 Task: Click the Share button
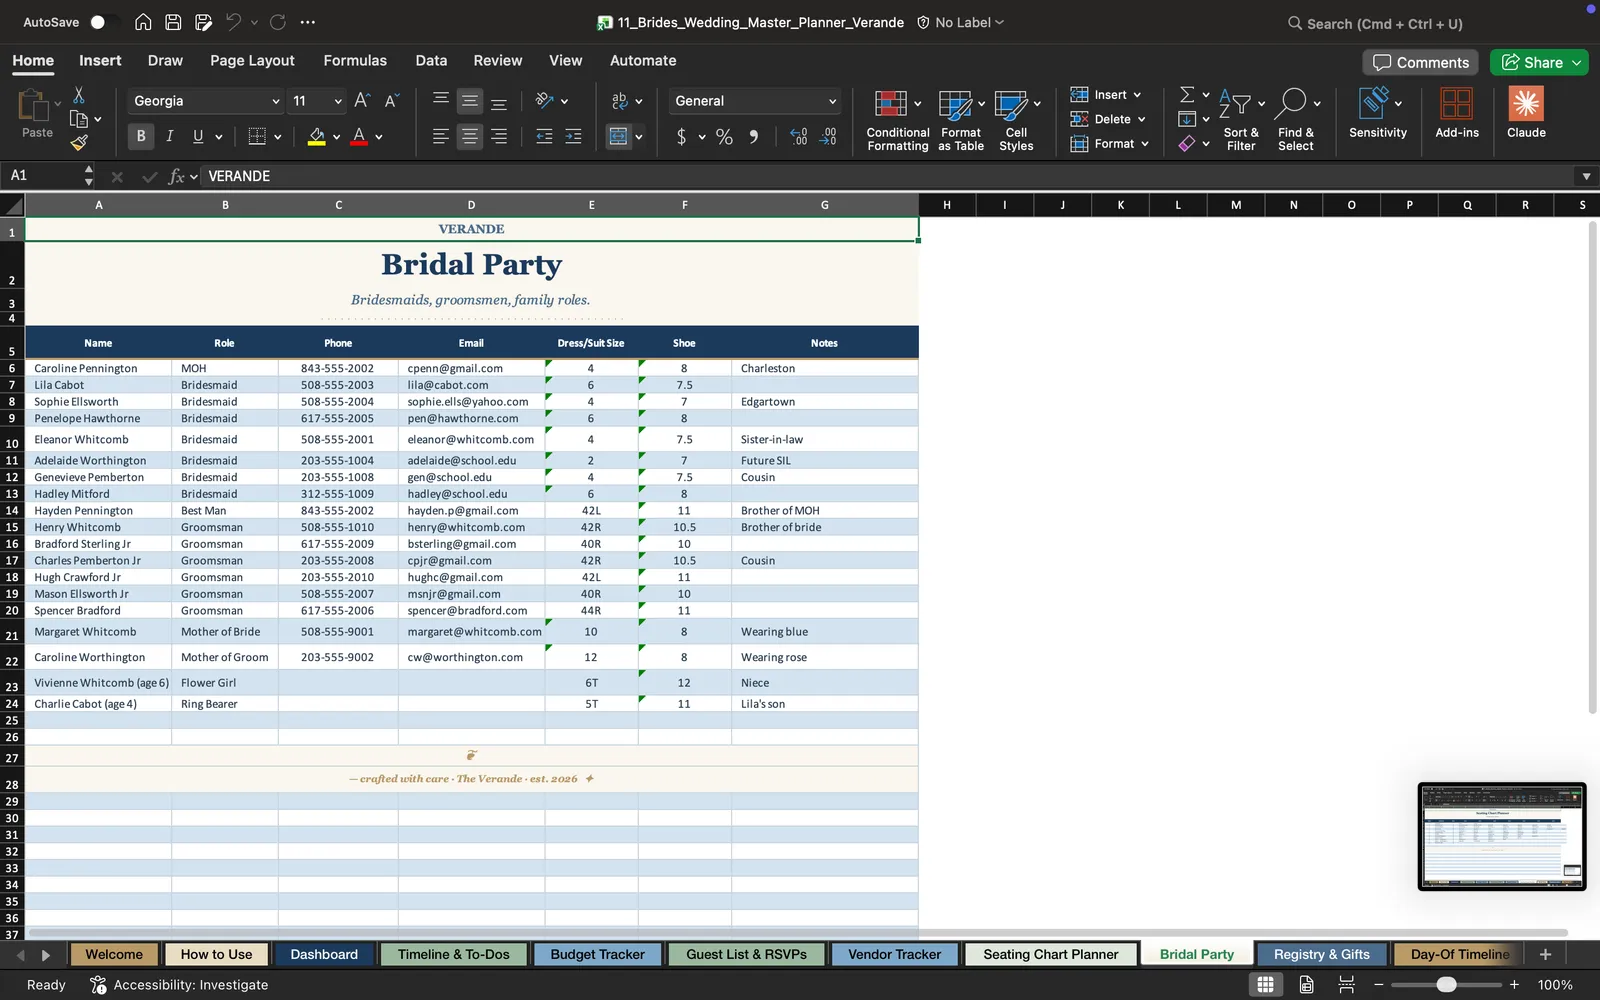(1539, 62)
